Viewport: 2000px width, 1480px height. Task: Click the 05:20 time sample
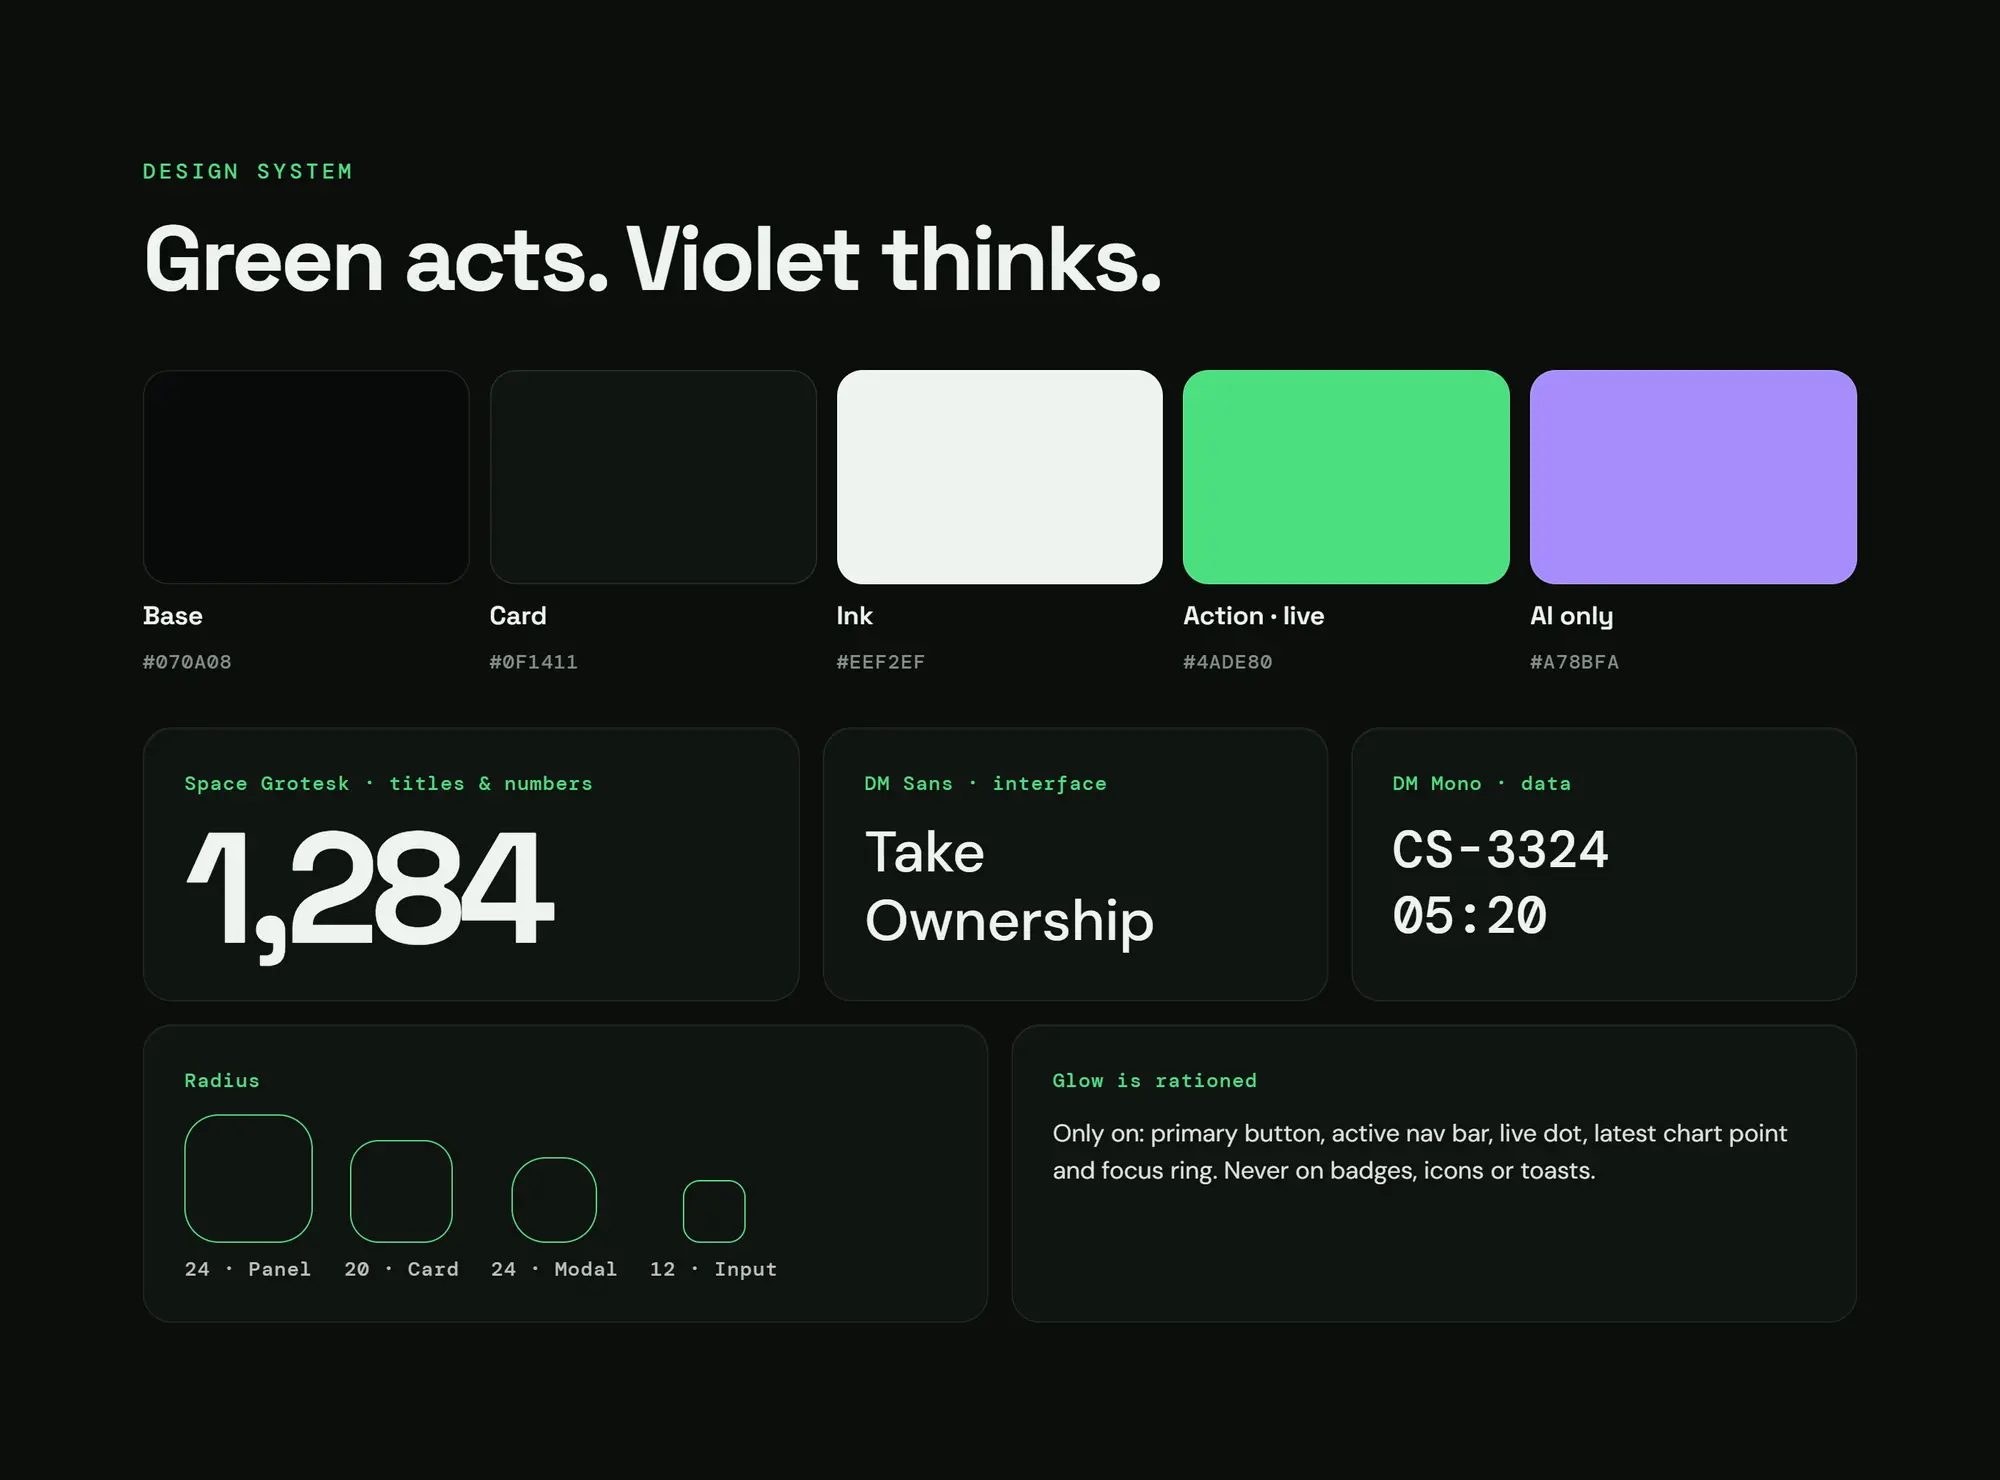1469,916
